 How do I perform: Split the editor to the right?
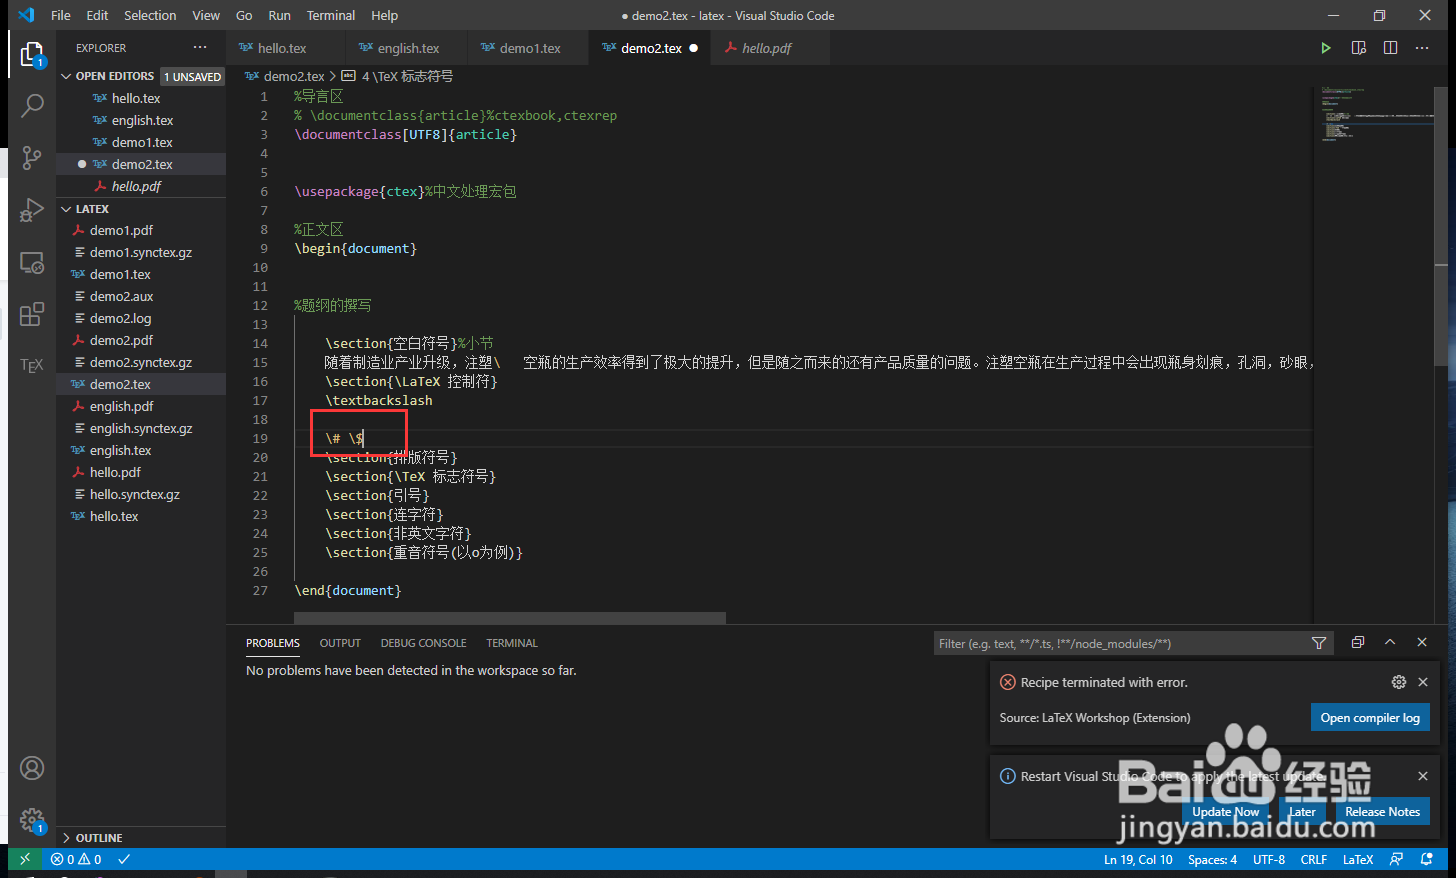click(x=1390, y=48)
